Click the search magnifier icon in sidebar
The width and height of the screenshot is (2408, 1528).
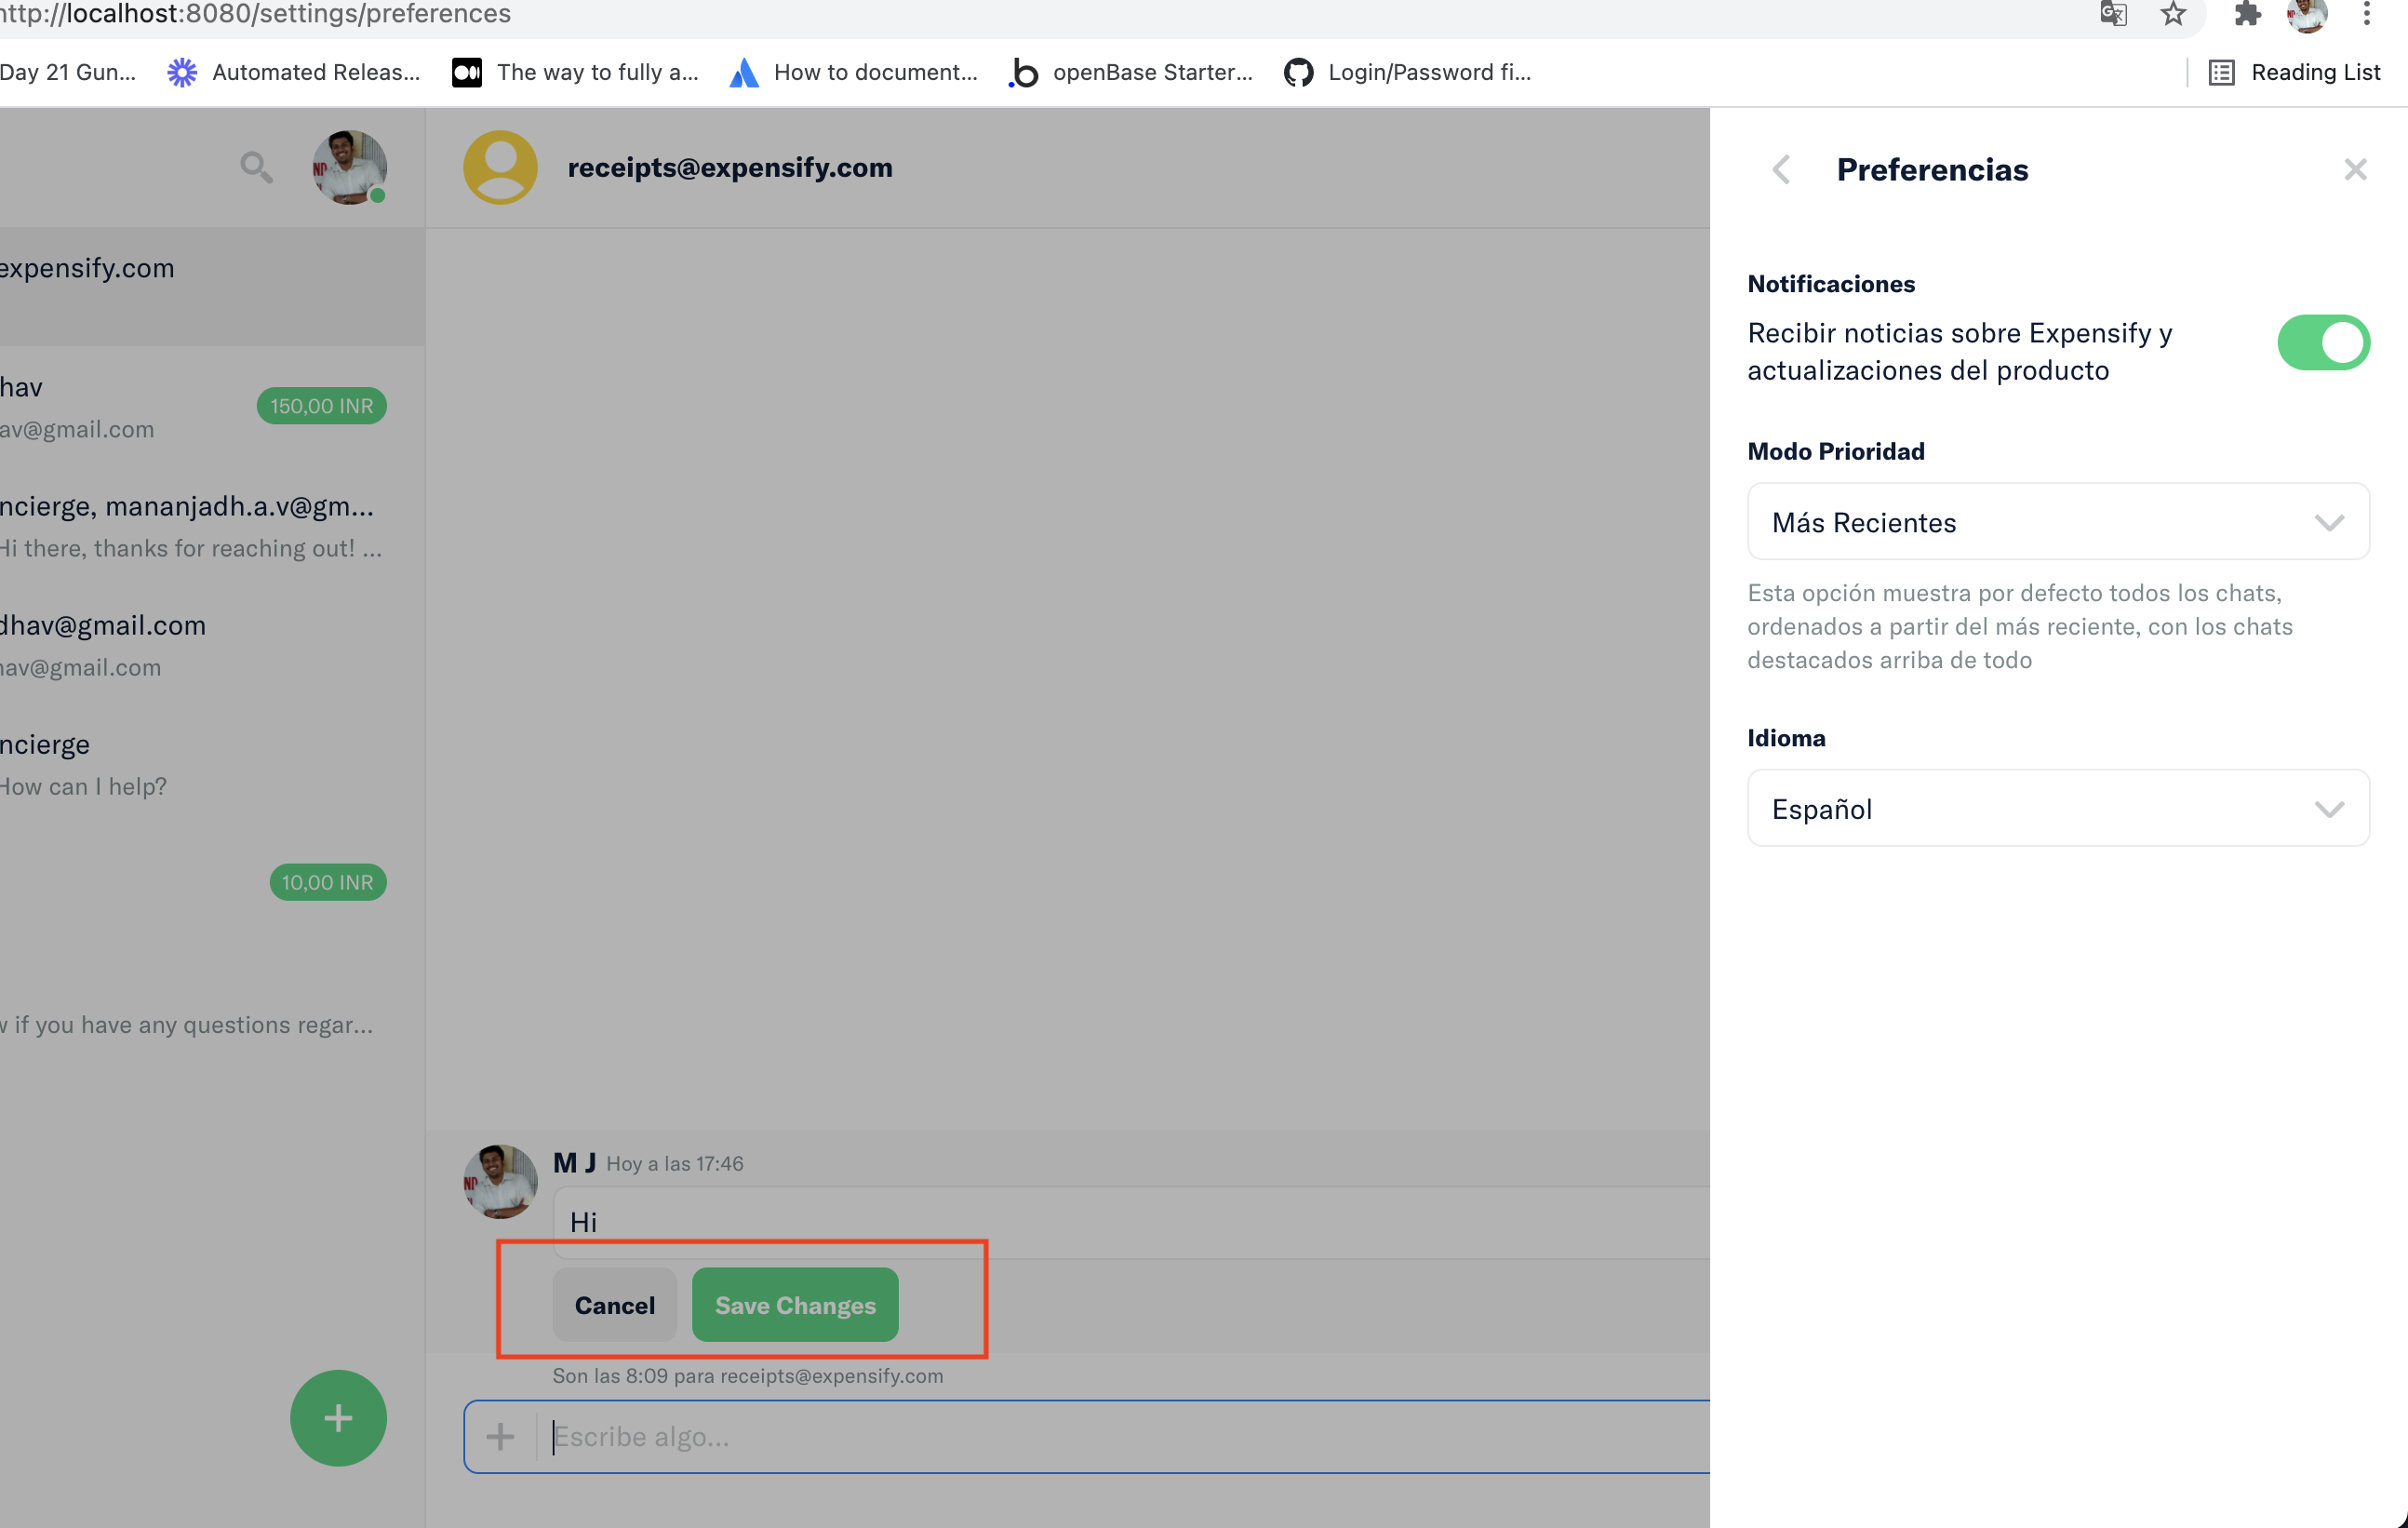[256, 167]
